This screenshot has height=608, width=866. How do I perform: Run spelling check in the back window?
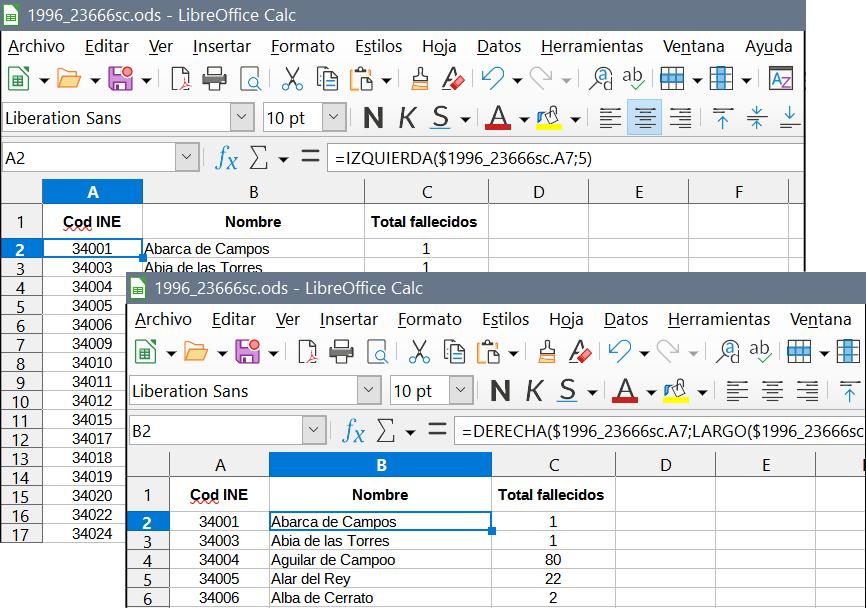click(633, 79)
